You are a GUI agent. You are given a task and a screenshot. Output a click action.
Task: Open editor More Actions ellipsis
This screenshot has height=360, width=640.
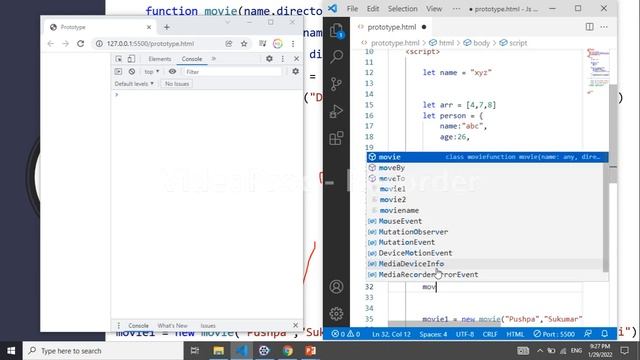(x=604, y=27)
